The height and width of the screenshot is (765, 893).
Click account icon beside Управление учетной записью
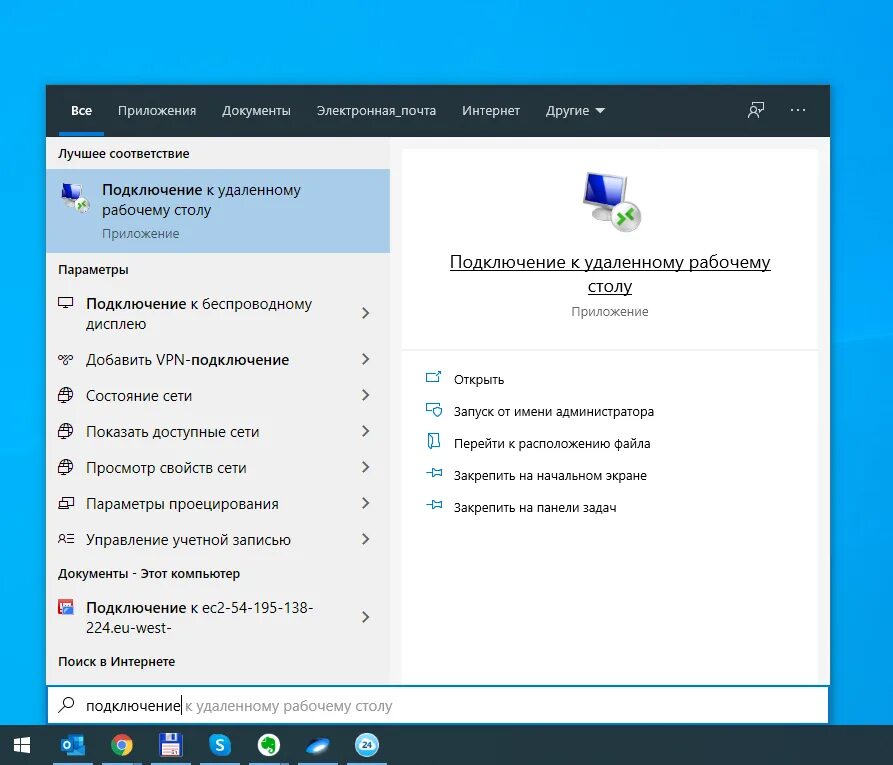click(x=66, y=539)
